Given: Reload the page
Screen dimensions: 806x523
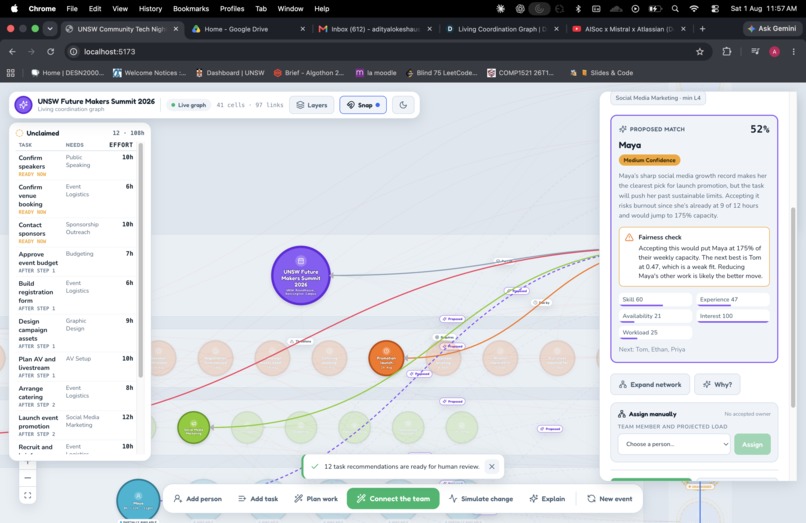Looking at the screenshot, I should 50,51.
